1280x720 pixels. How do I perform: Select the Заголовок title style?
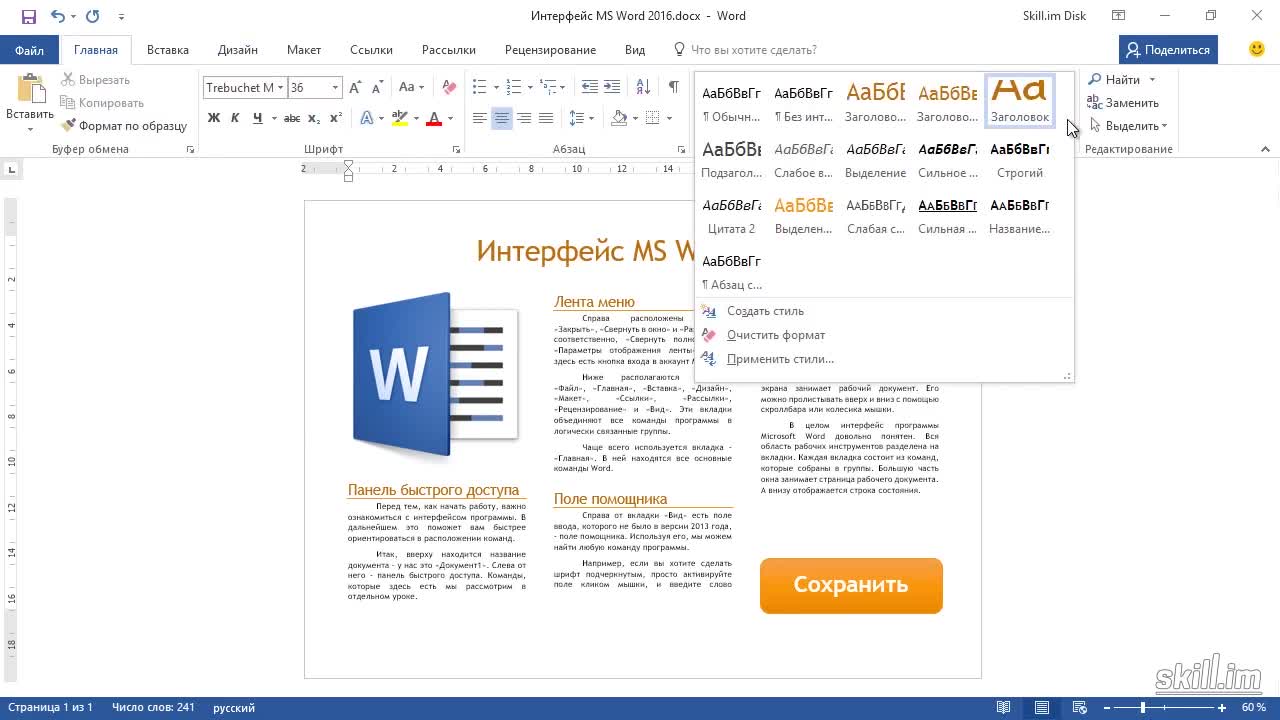click(1020, 102)
